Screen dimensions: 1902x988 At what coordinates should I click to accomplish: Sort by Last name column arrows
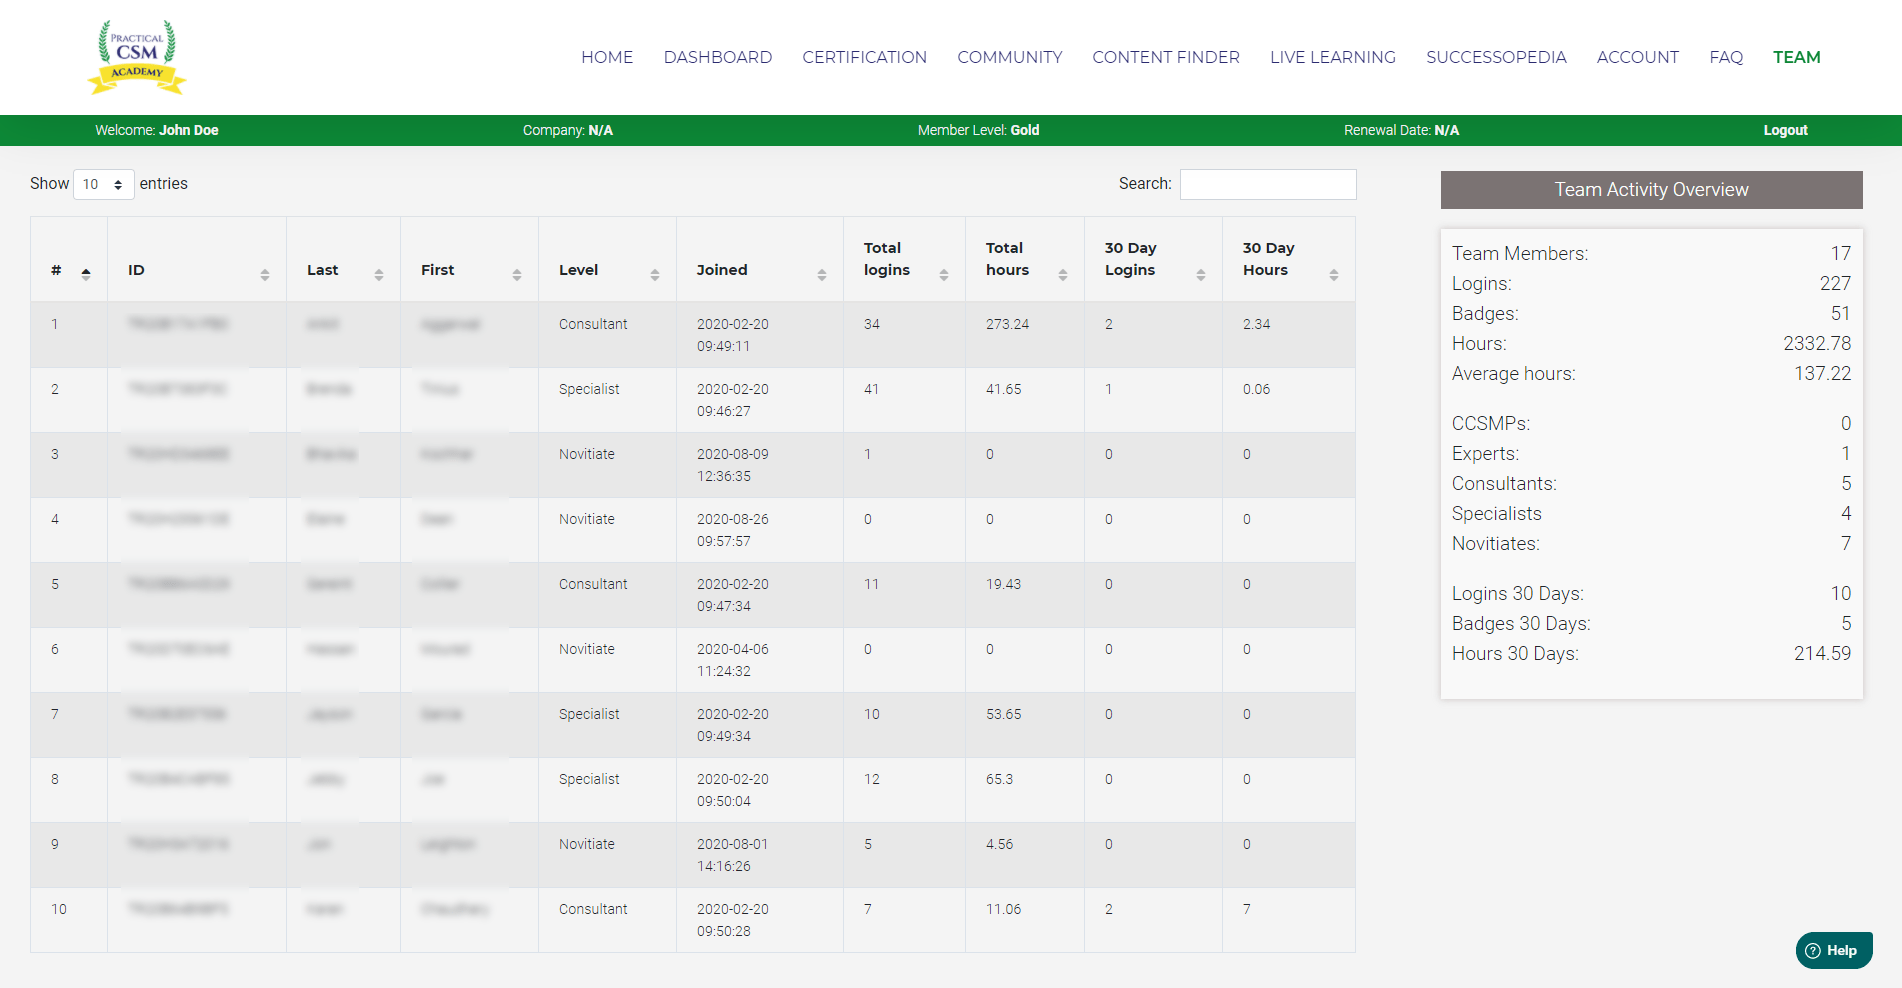pyautogui.click(x=378, y=274)
